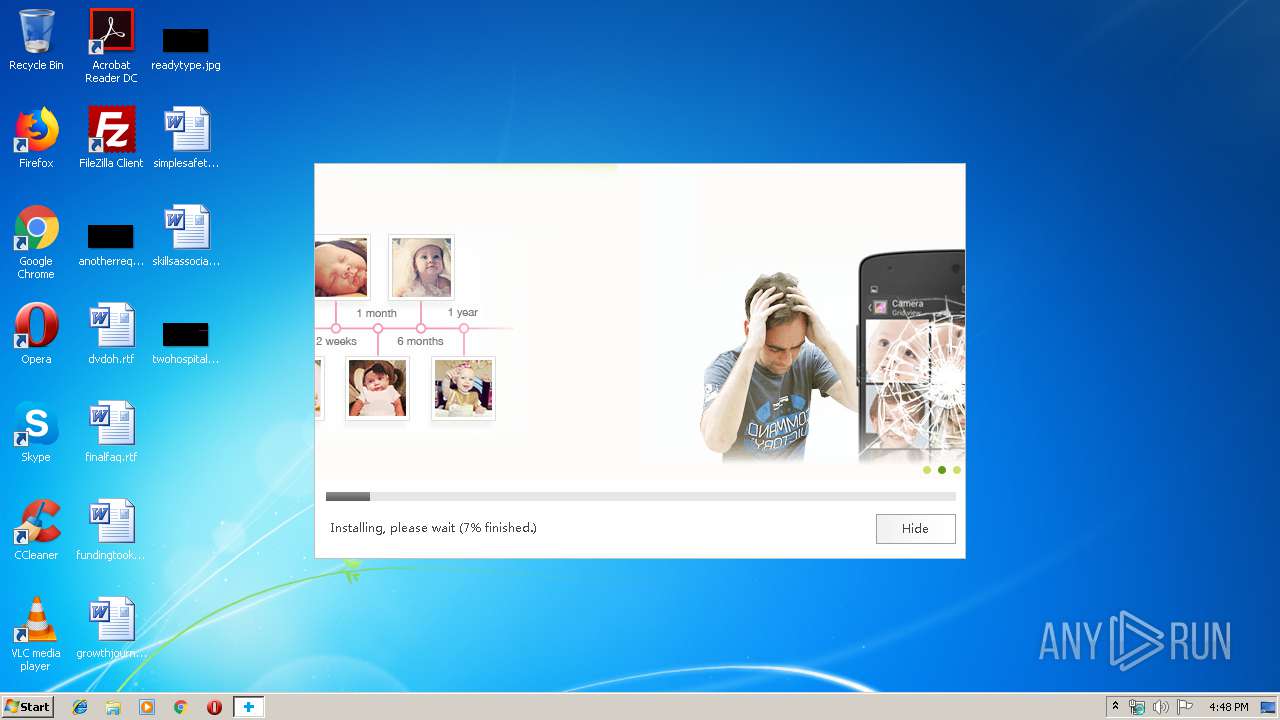Click the installer progress bar
The width and height of the screenshot is (1280, 720).
coord(640,496)
